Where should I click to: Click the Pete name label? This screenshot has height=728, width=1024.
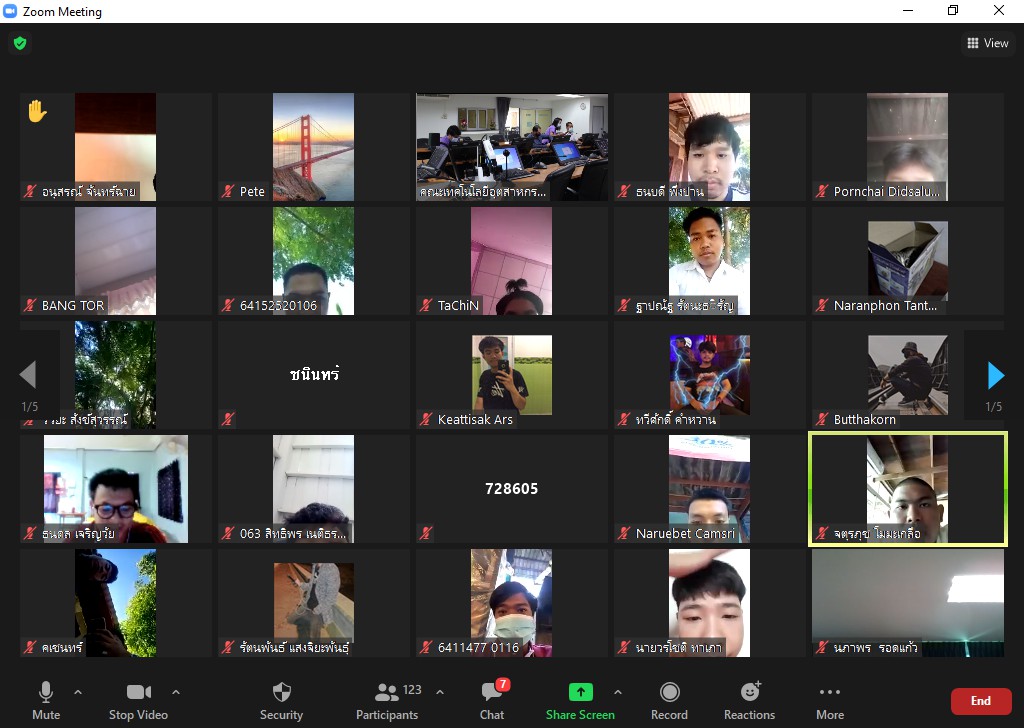tap(252, 191)
